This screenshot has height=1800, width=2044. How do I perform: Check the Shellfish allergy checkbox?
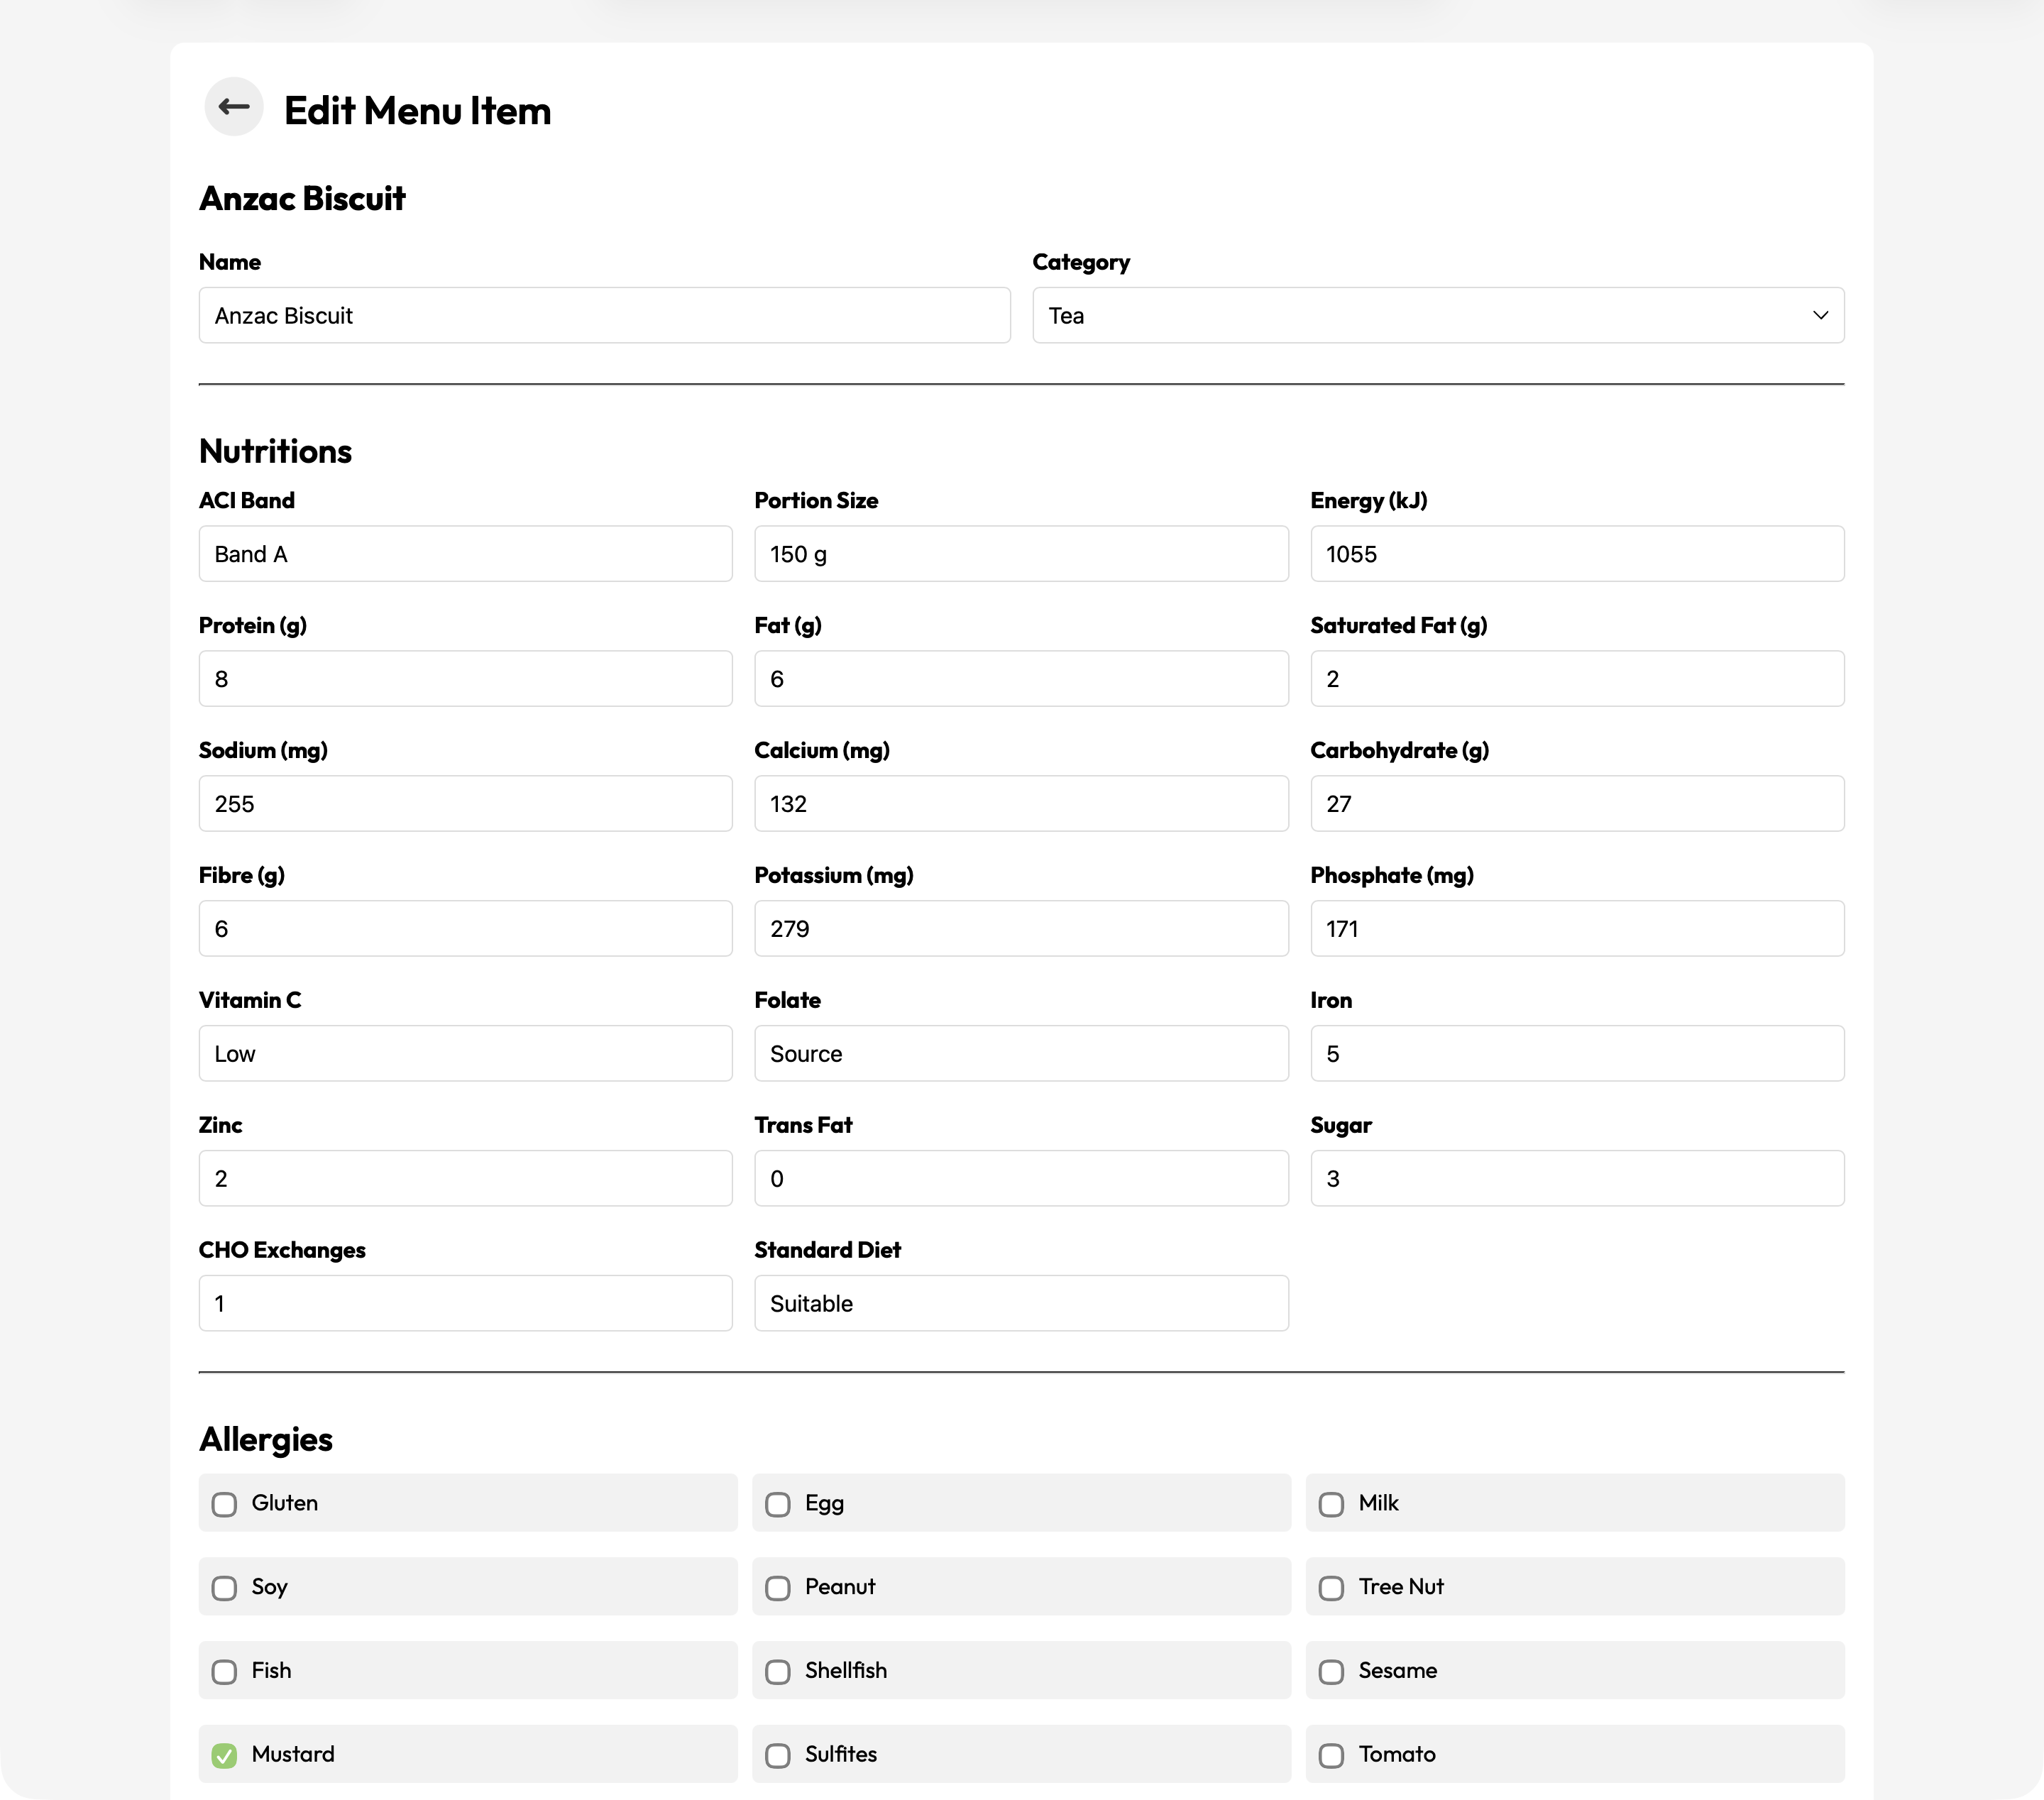(777, 1673)
